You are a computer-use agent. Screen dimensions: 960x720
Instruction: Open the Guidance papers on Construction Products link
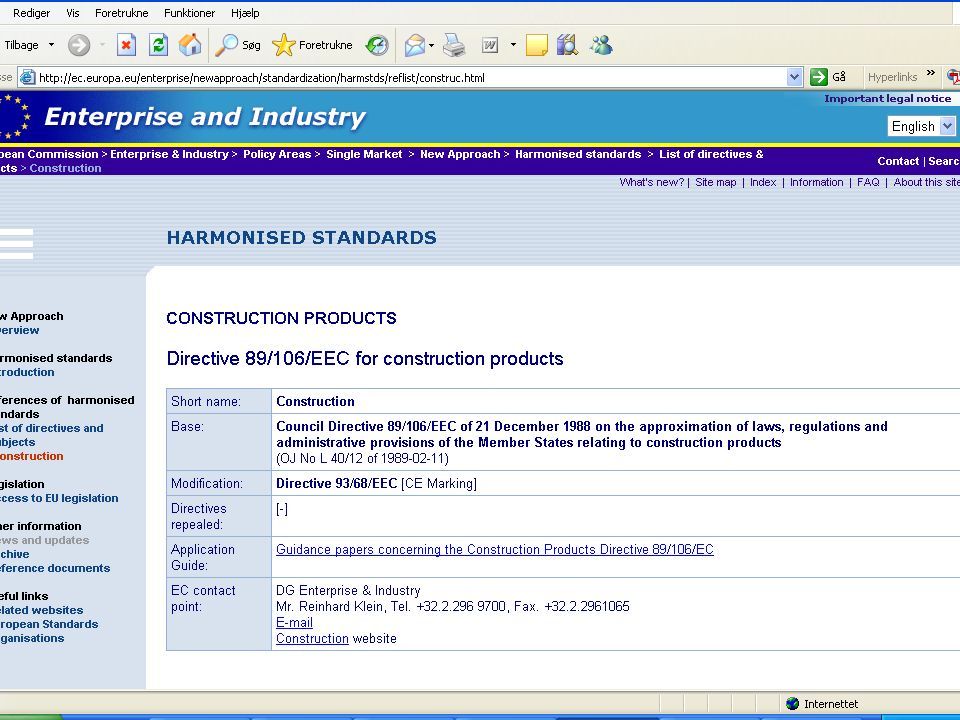495,549
